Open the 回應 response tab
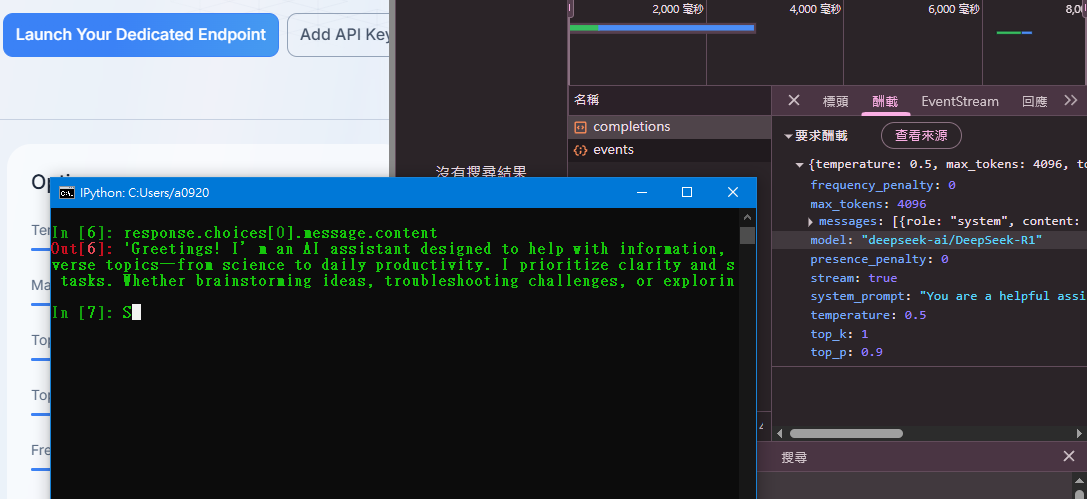This screenshot has height=499, width=1087. click(x=1034, y=101)
